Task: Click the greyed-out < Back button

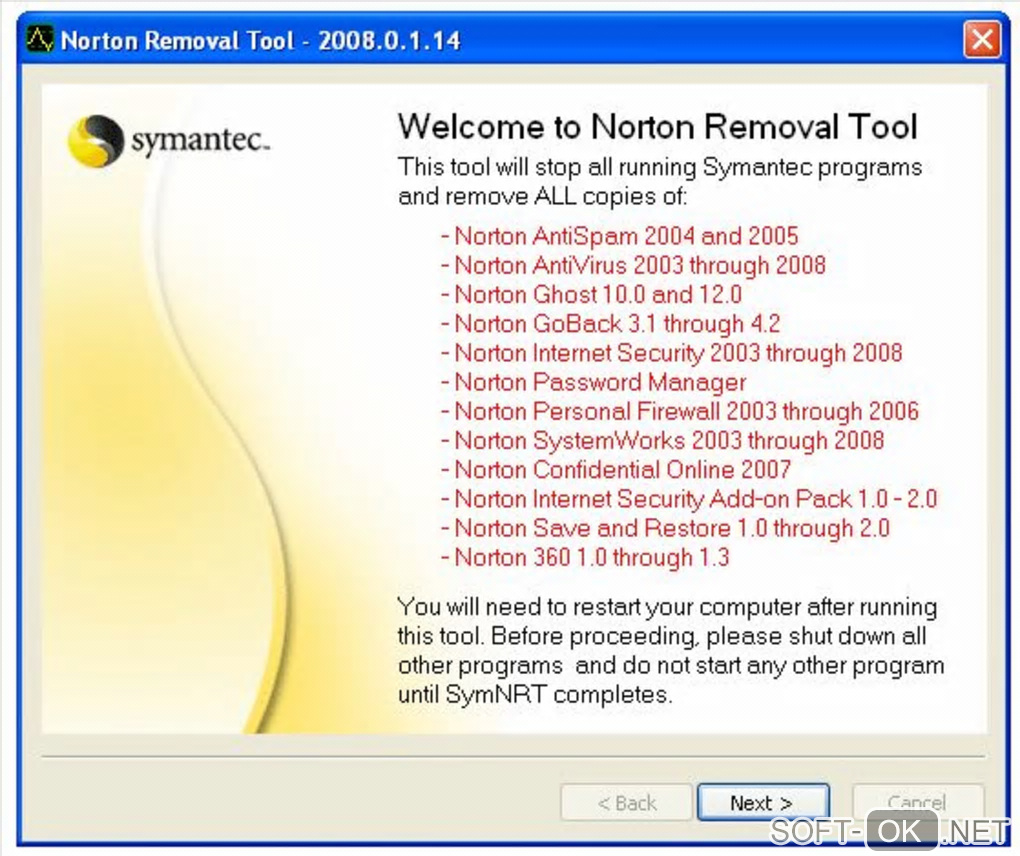Action: click(x=626, y=802)
